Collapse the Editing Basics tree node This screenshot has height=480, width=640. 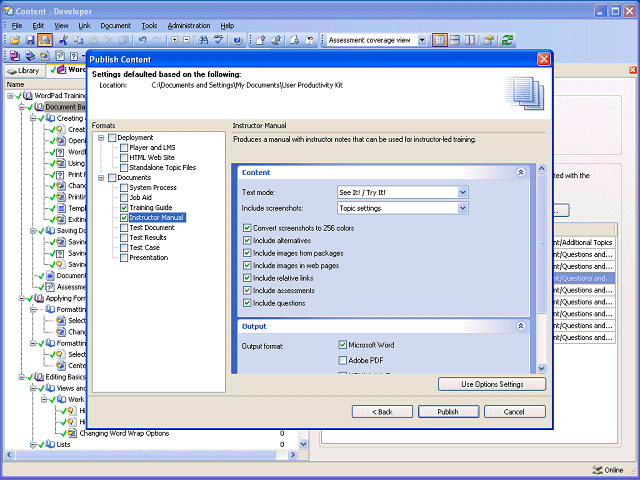tap(22, 377)
